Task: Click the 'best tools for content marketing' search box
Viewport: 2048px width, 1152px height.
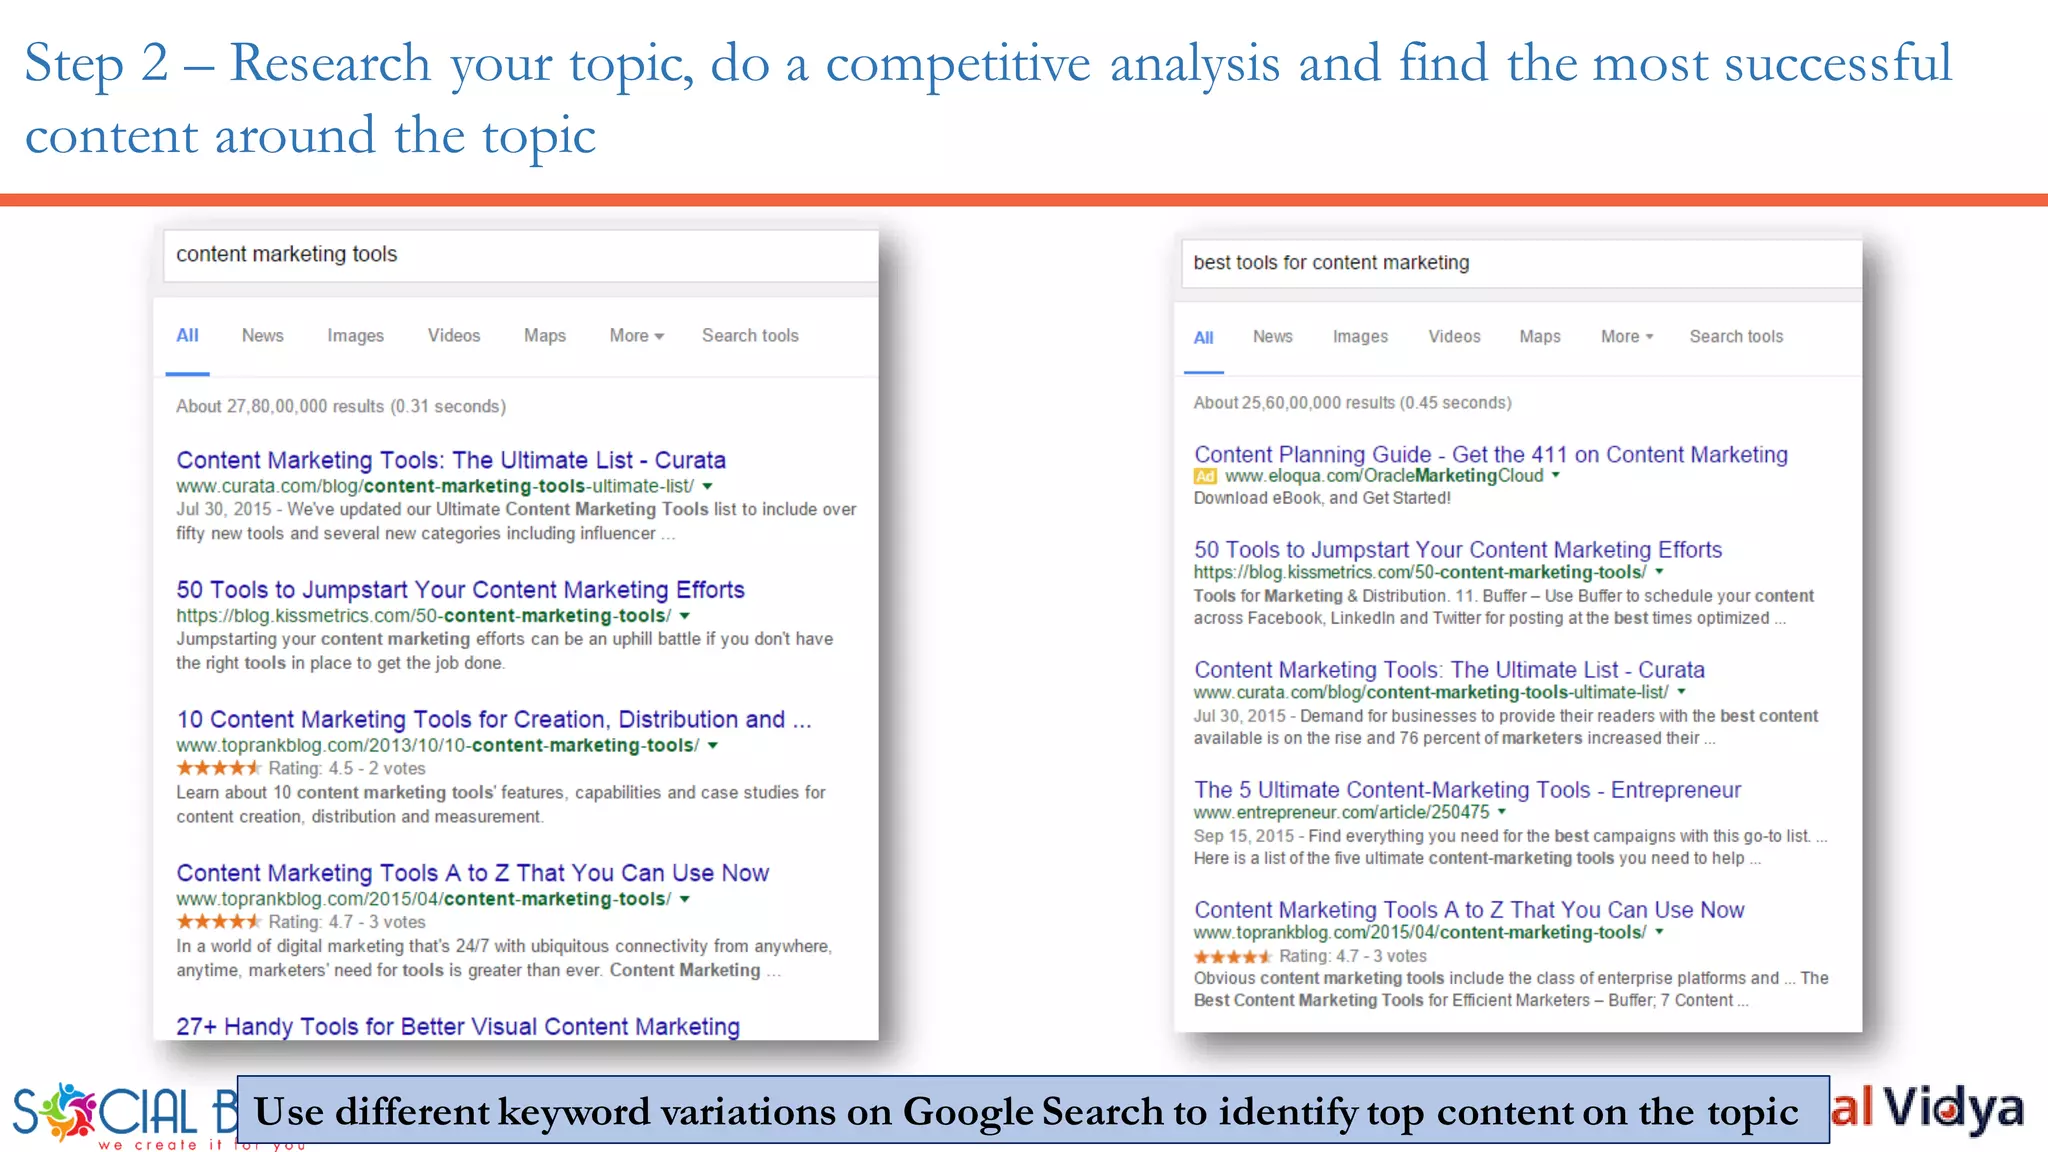Action: [x=1521, y=263]
